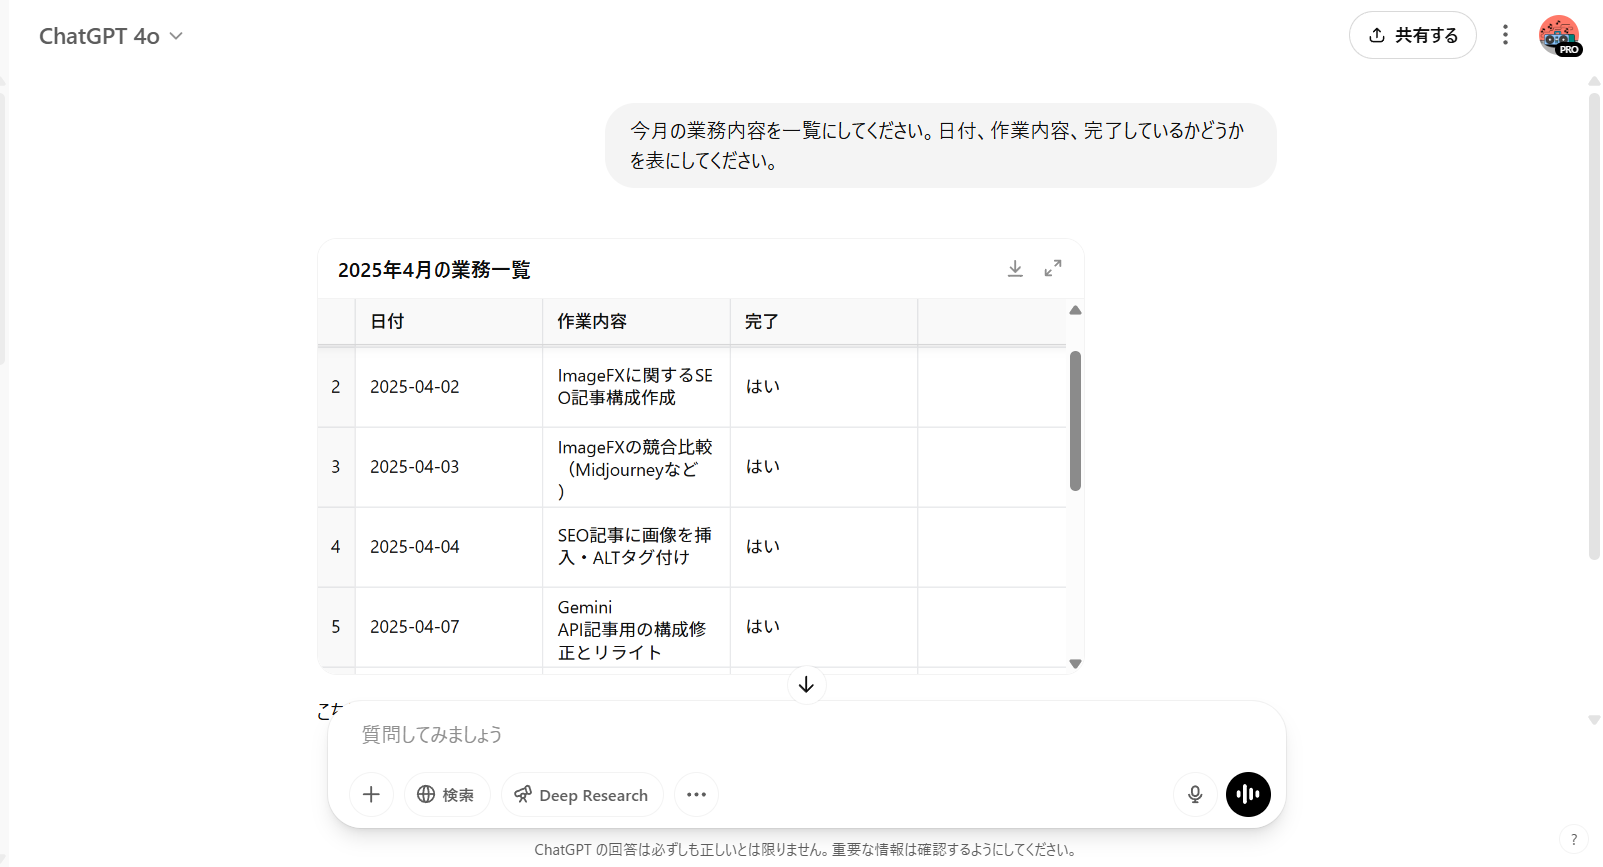1603x867 pixels.
Task: Start voice mode with the black waveform button
Action: coord(1248,794)
